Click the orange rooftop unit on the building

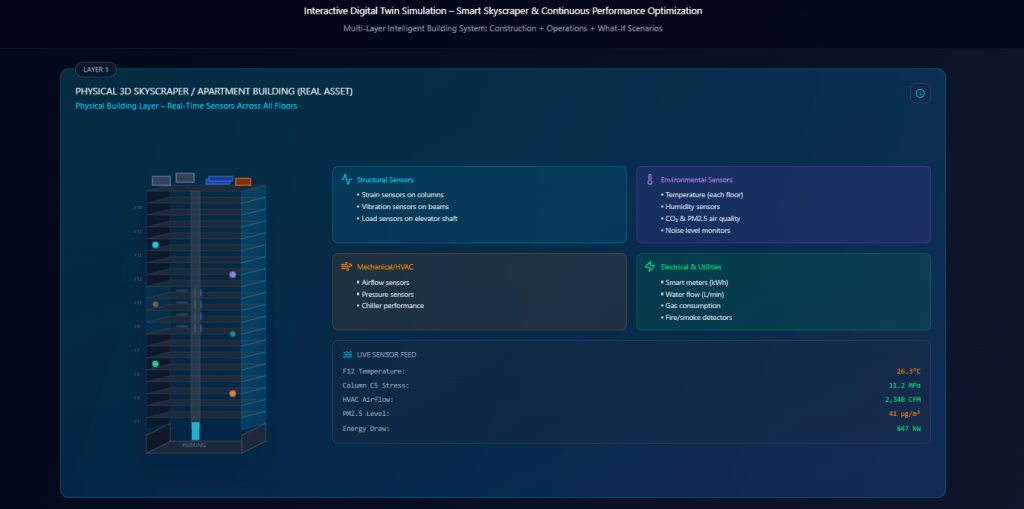[x=243, y=182]
